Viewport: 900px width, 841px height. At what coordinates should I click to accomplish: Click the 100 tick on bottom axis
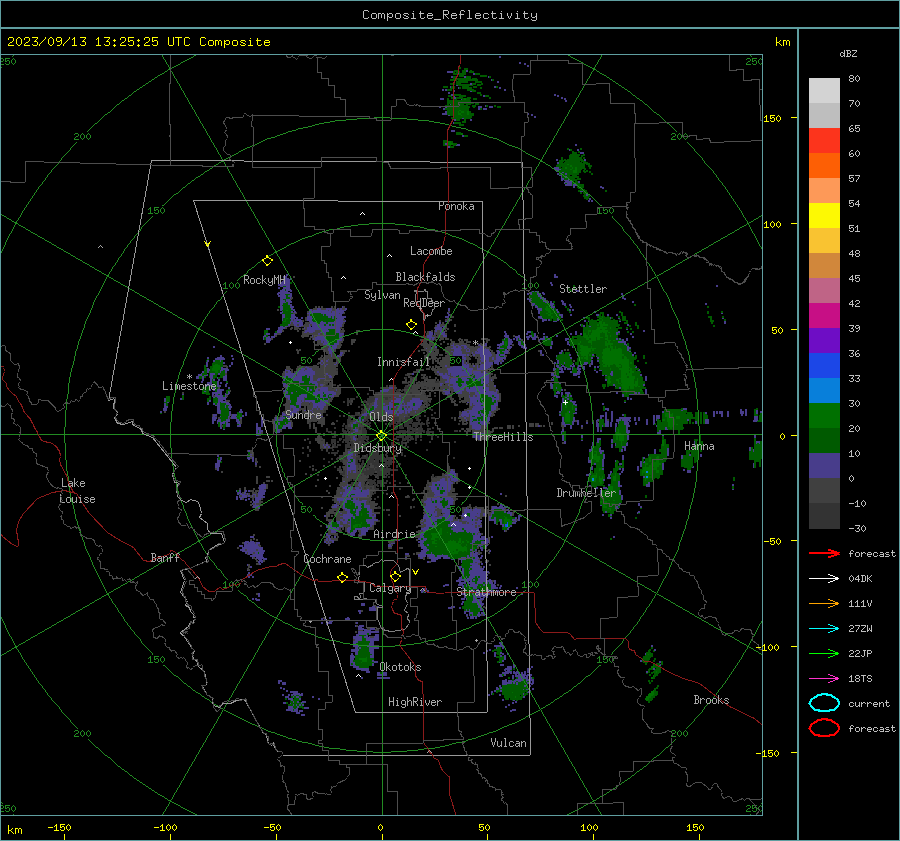(589, 827)
